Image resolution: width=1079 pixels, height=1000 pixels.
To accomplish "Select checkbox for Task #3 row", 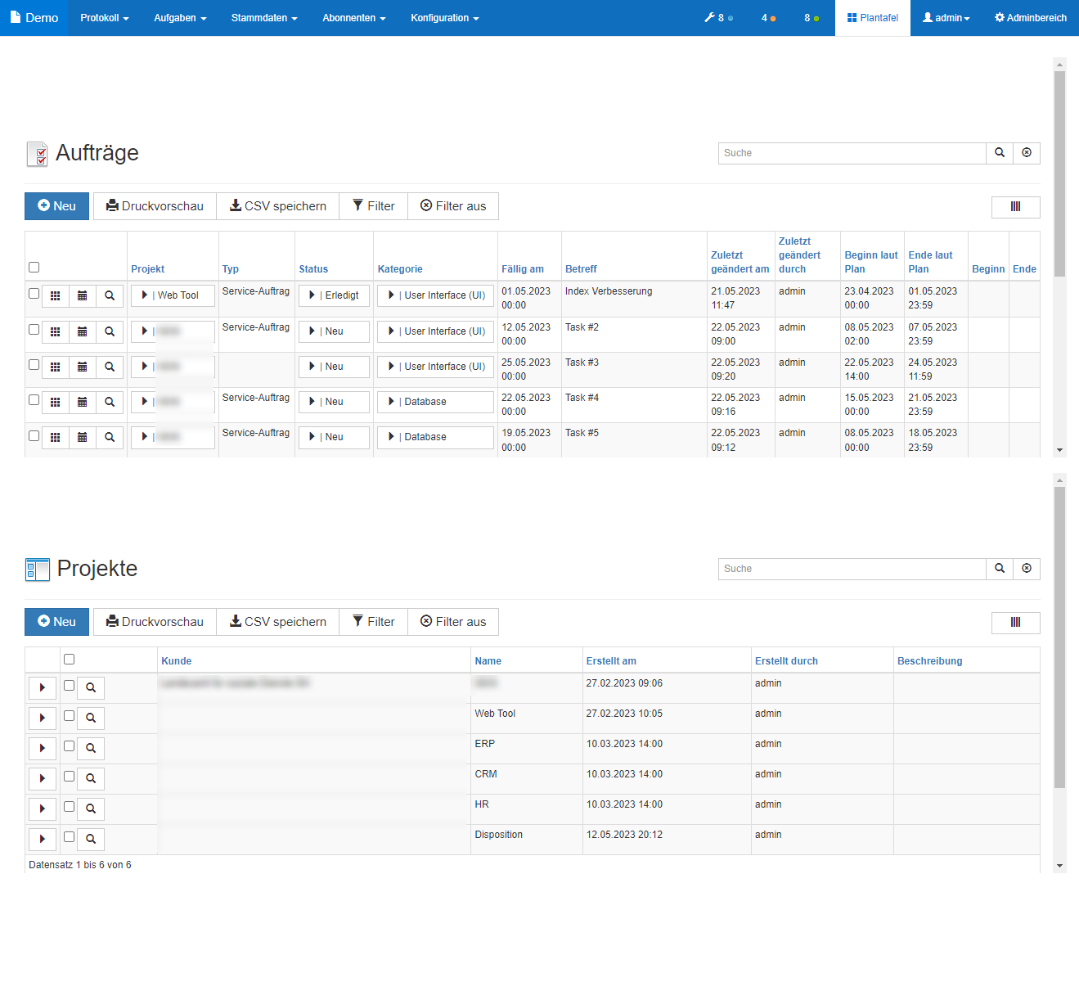I will [34, 365].
